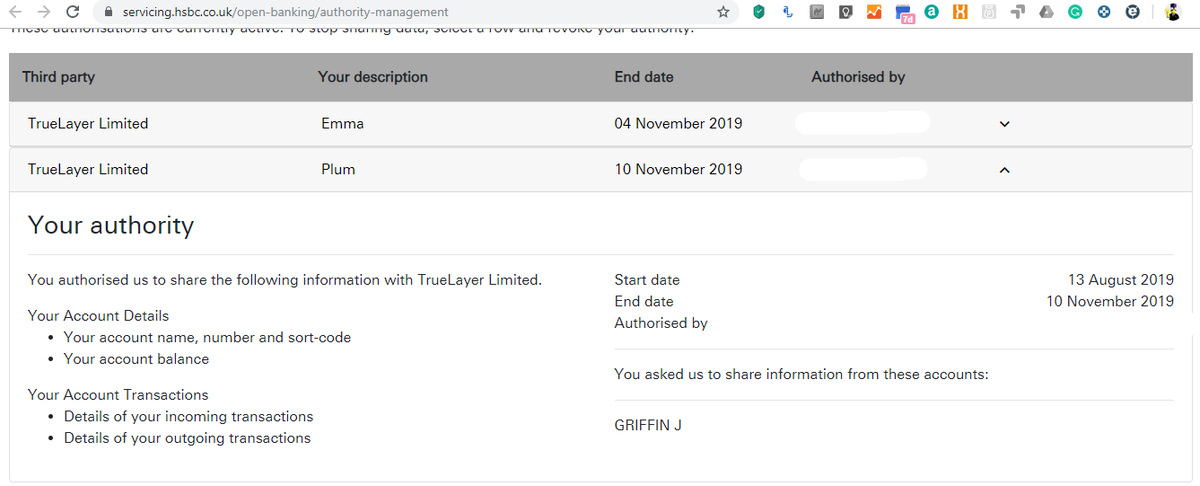Screen dimensions: 1200x486
Task: Click TrueLayer Limited in the Plum row
Action: (x=88, y=169)
